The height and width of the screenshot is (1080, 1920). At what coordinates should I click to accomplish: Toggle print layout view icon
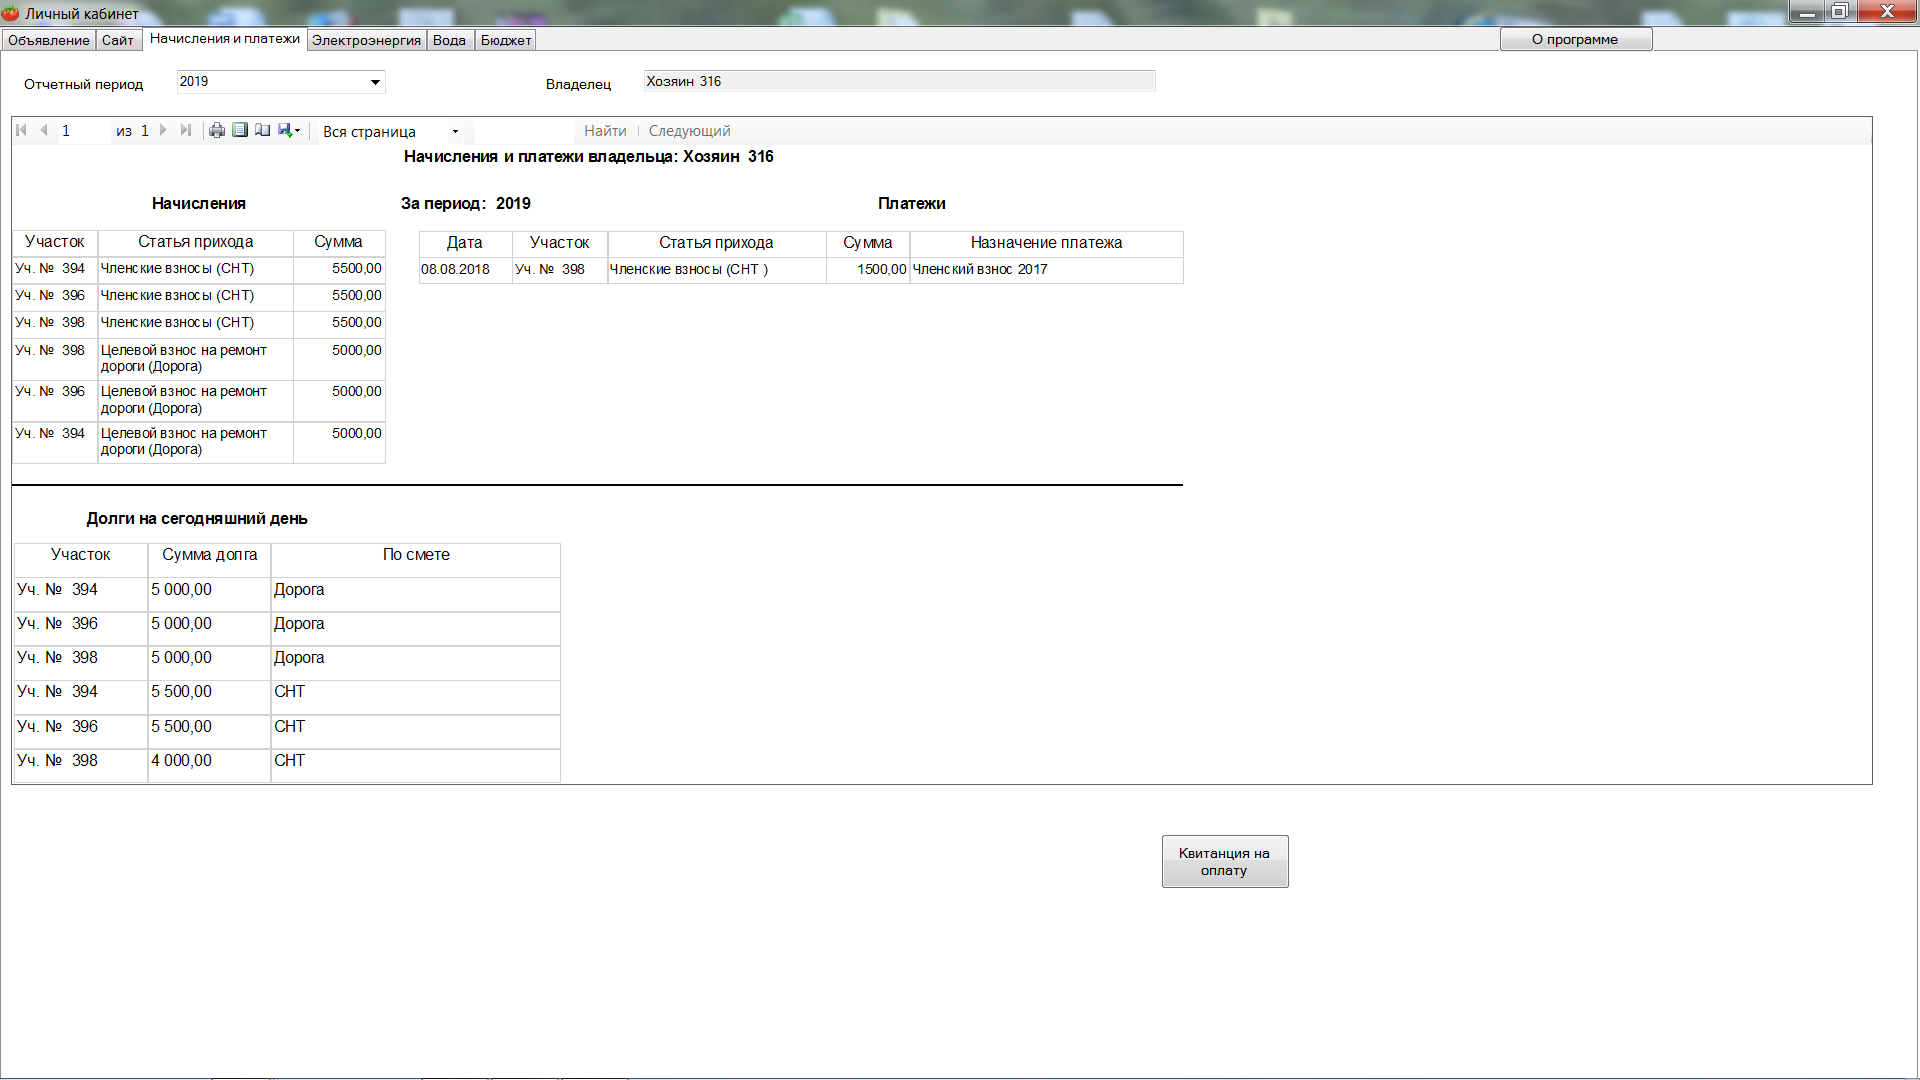(x=240, y=130)
